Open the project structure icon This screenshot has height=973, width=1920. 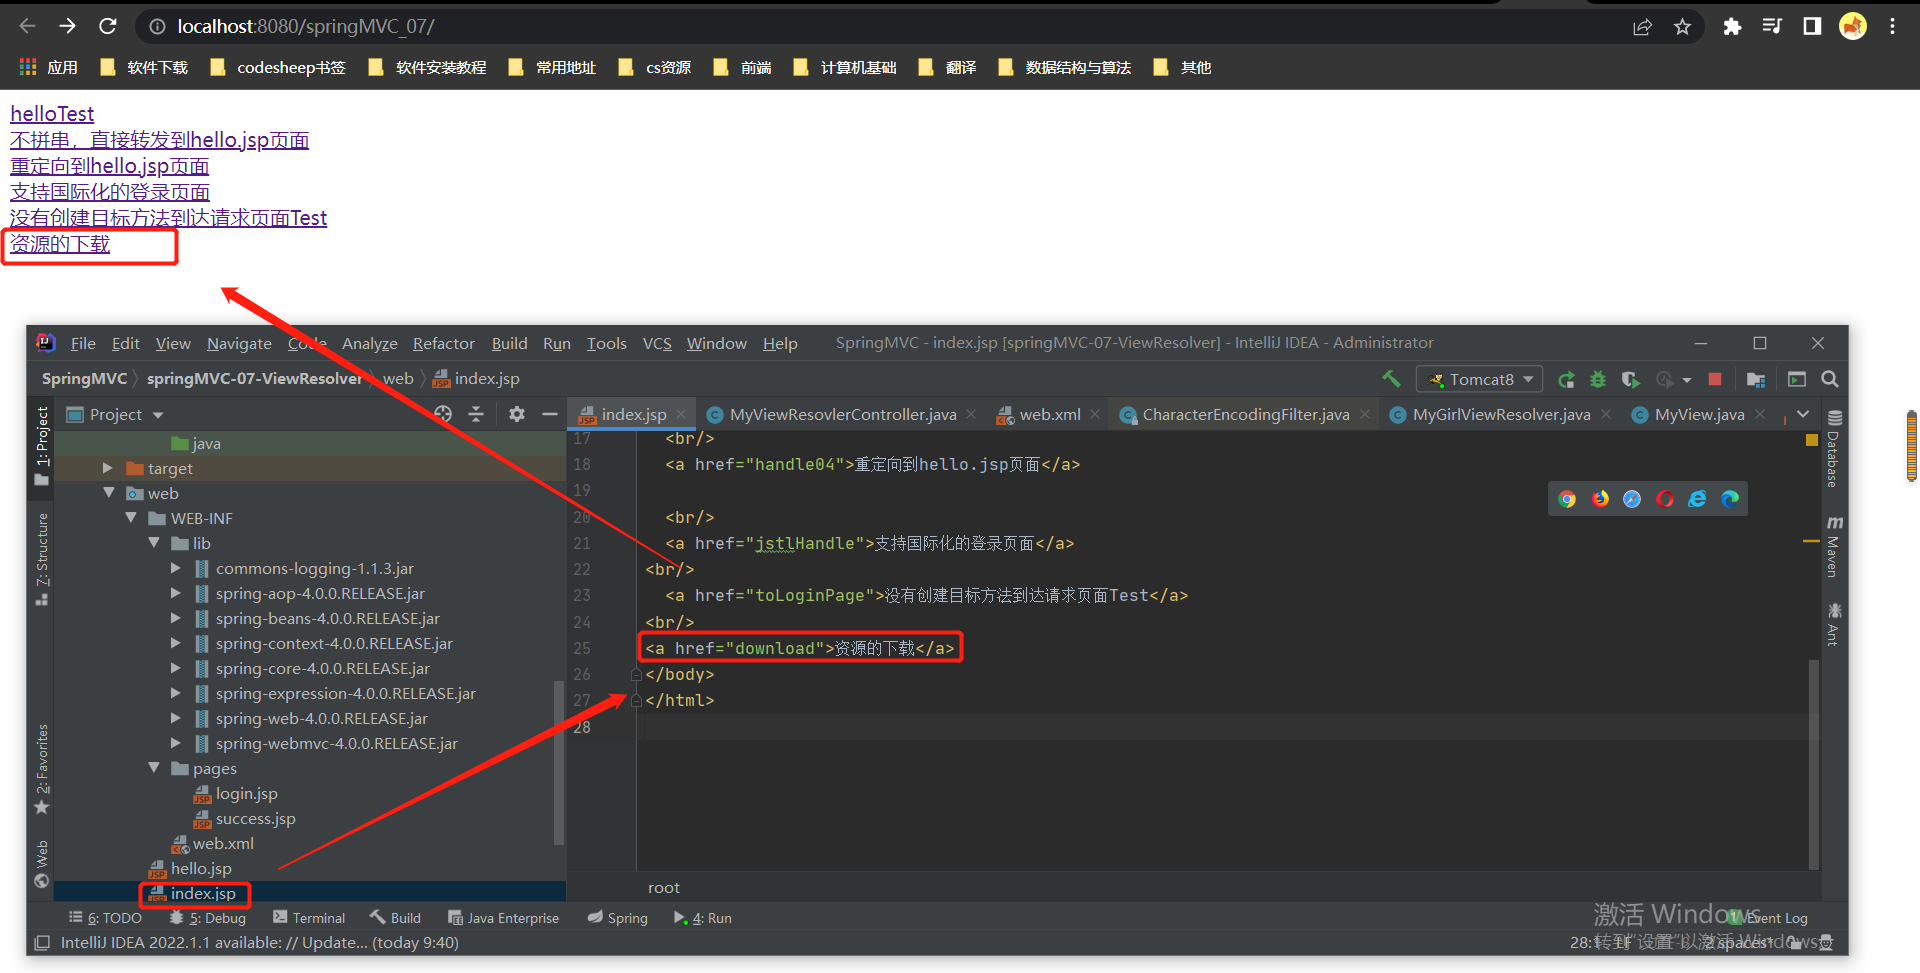(1755, 379)
